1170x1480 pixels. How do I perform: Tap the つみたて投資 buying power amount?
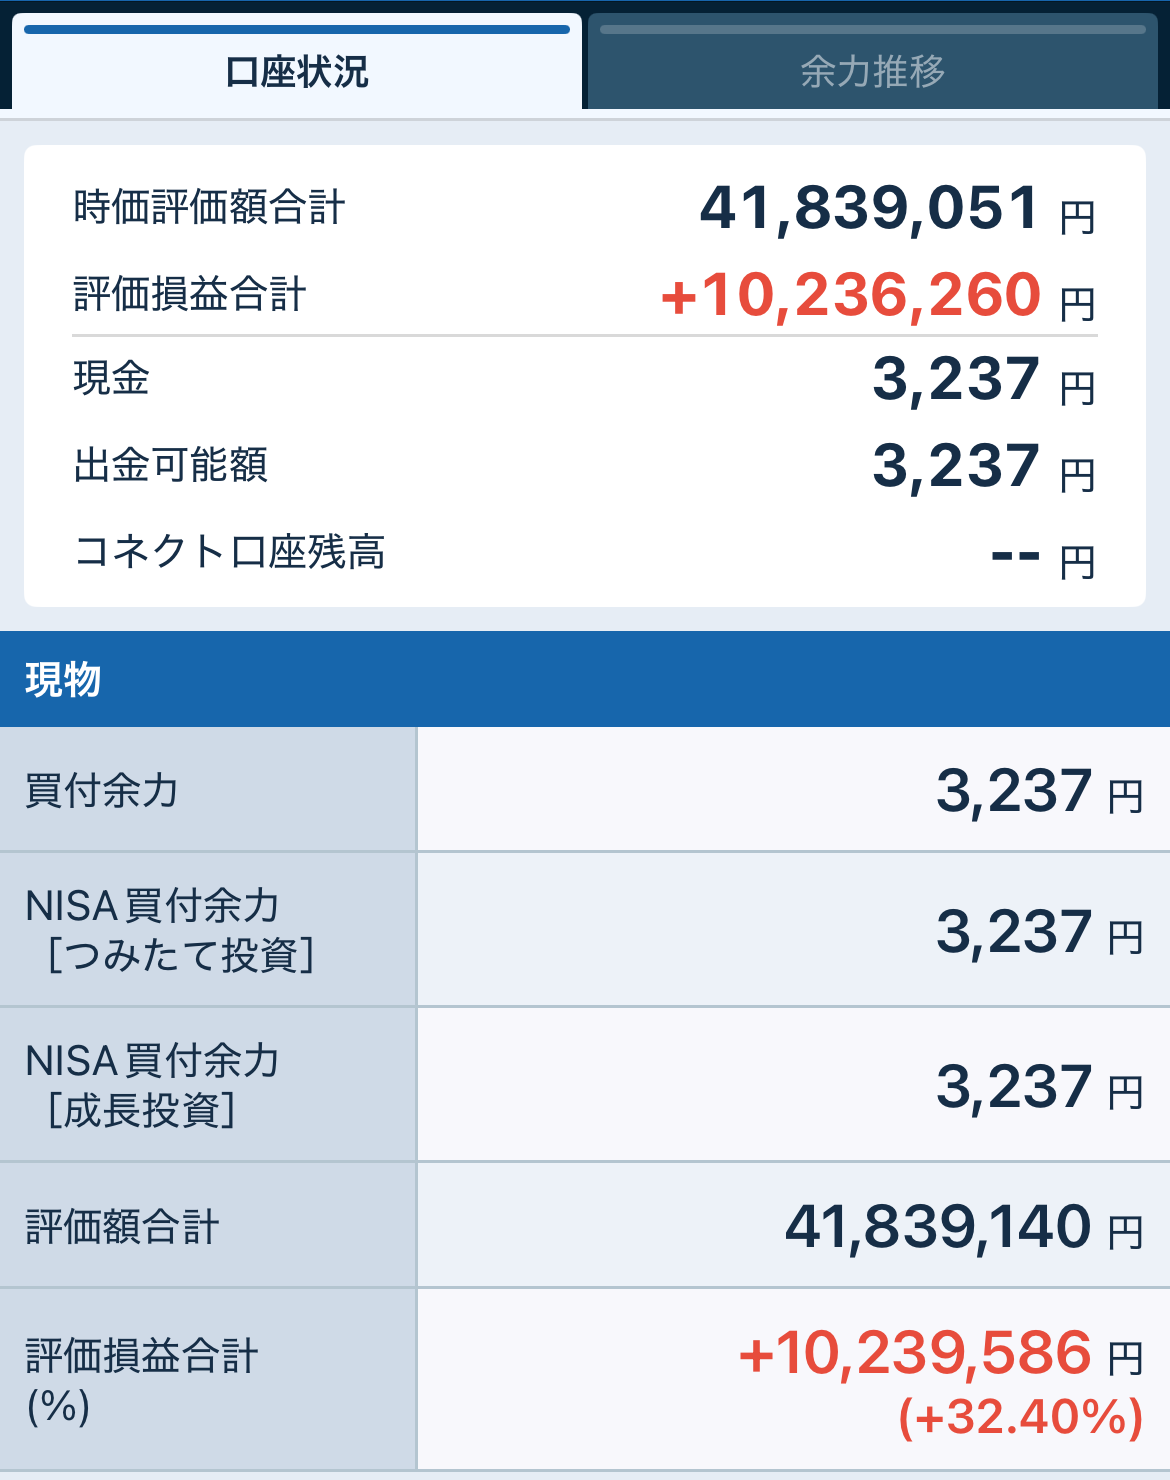(1012, 932)
